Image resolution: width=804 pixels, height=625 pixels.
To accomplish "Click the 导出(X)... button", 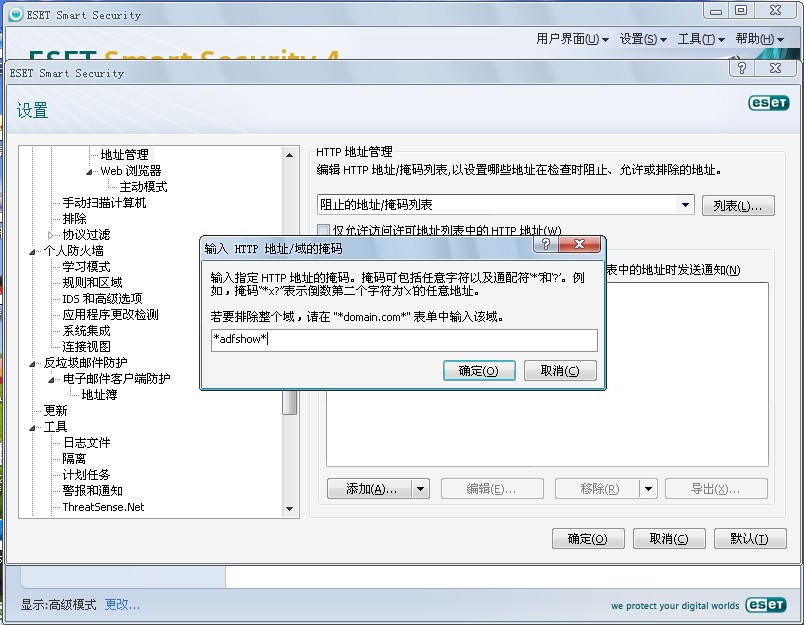I will click(716, 489).
